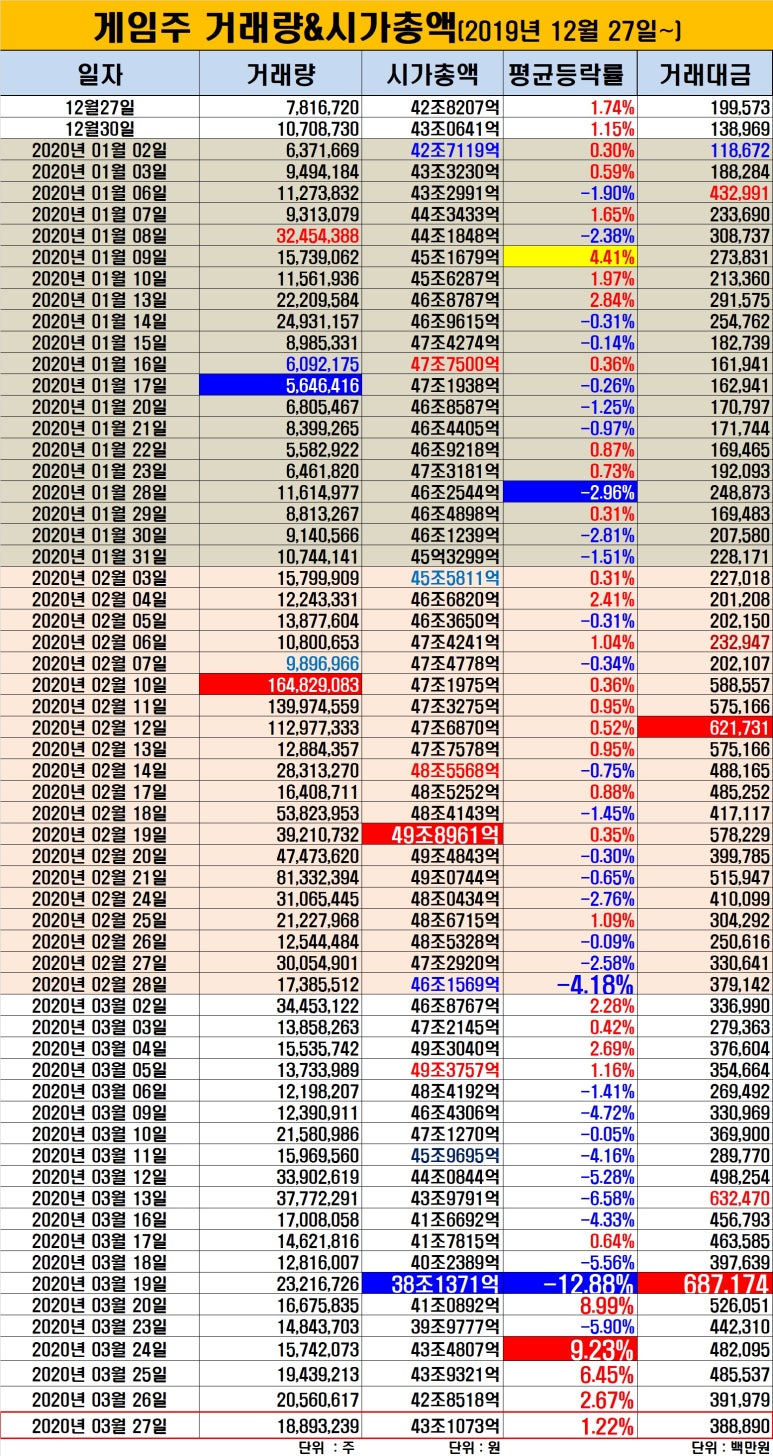Click the red-highlighted volume 164,829,083
The height and width of the screenshot is (1456, 773).
pyautogui.click(x=281, y=687)
